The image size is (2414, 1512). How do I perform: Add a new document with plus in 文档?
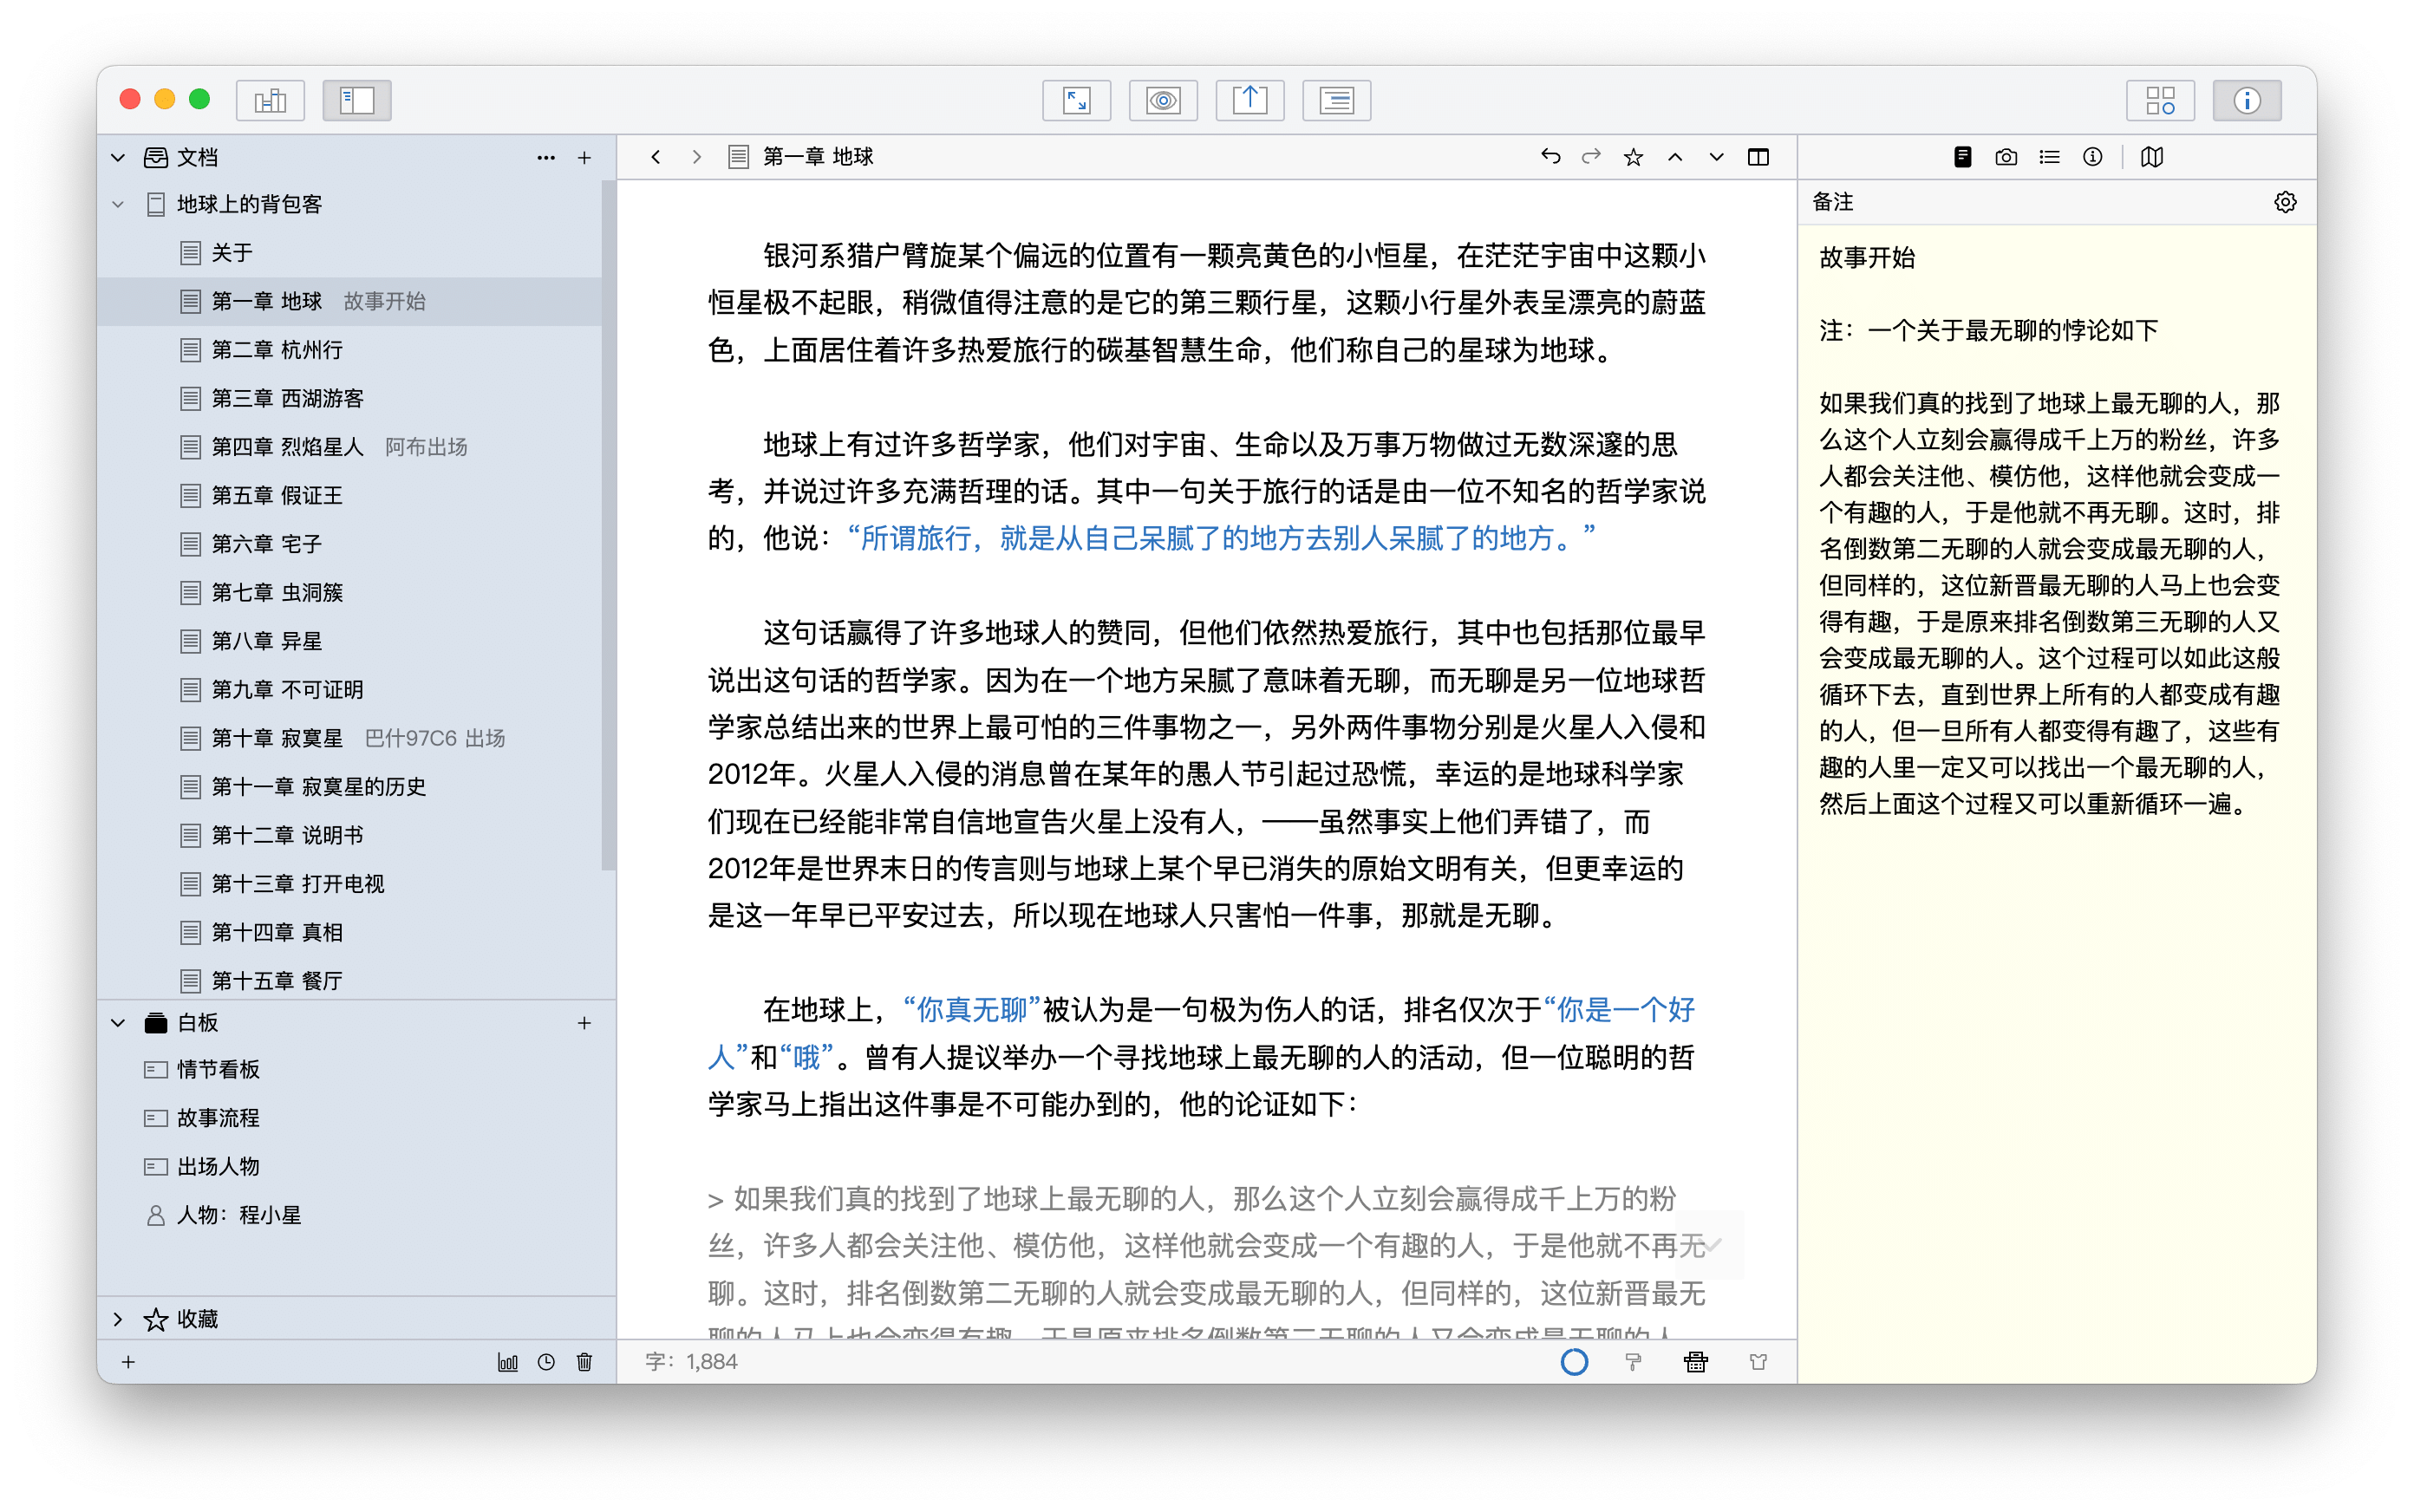(x=584, y=157)
